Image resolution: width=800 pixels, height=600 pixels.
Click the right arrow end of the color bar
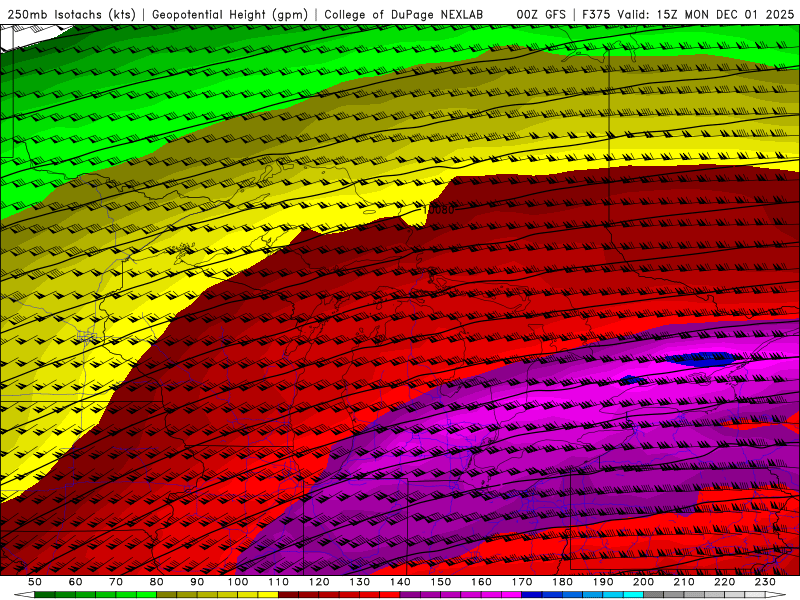click(776, 595)
